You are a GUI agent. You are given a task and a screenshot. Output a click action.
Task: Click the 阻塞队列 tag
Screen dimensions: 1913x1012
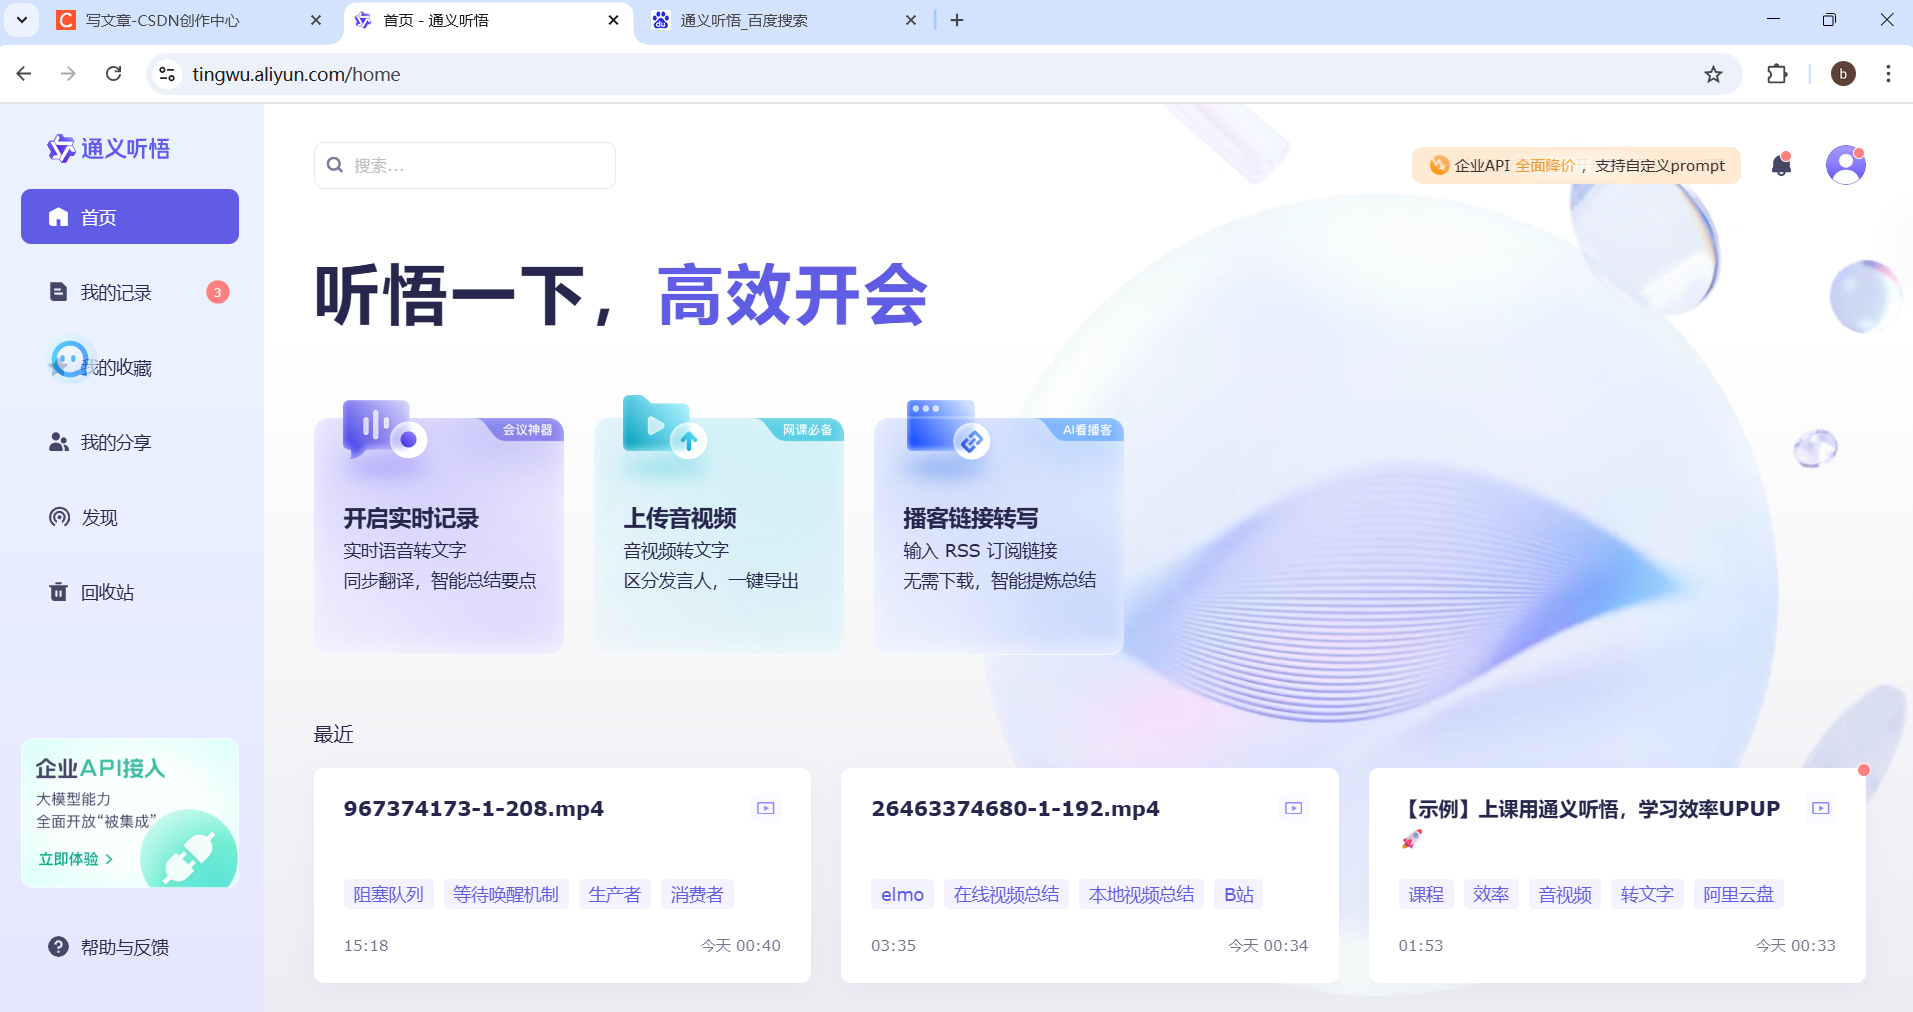coord(388,894)
